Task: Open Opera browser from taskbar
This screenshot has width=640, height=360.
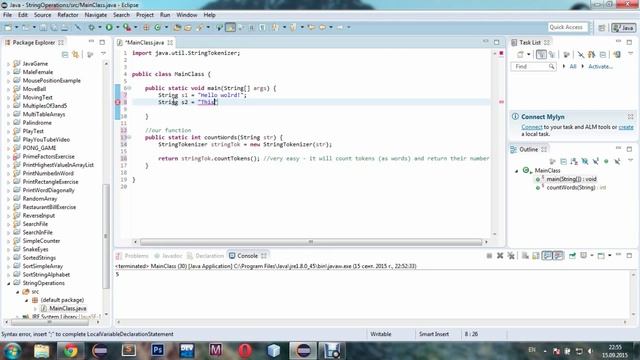Action: pyautogui.click(x=245, y=351)
